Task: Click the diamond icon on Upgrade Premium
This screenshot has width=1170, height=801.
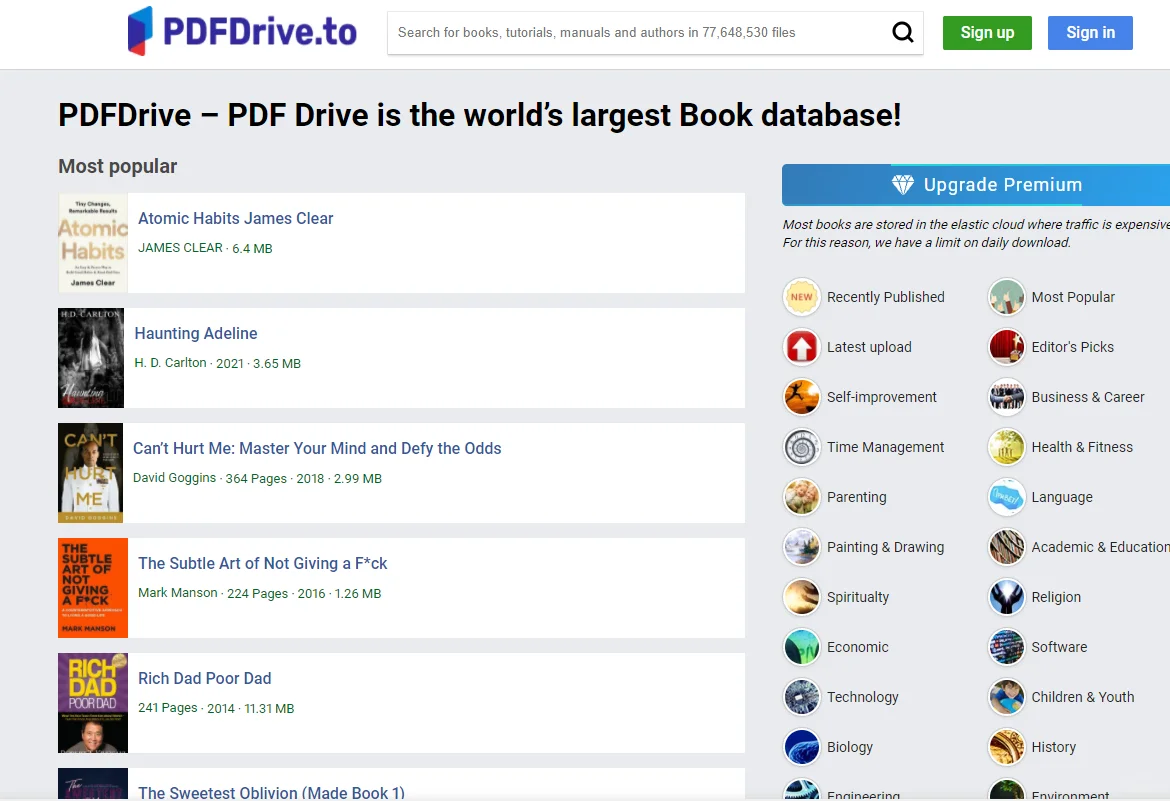Action: point(903,184)
